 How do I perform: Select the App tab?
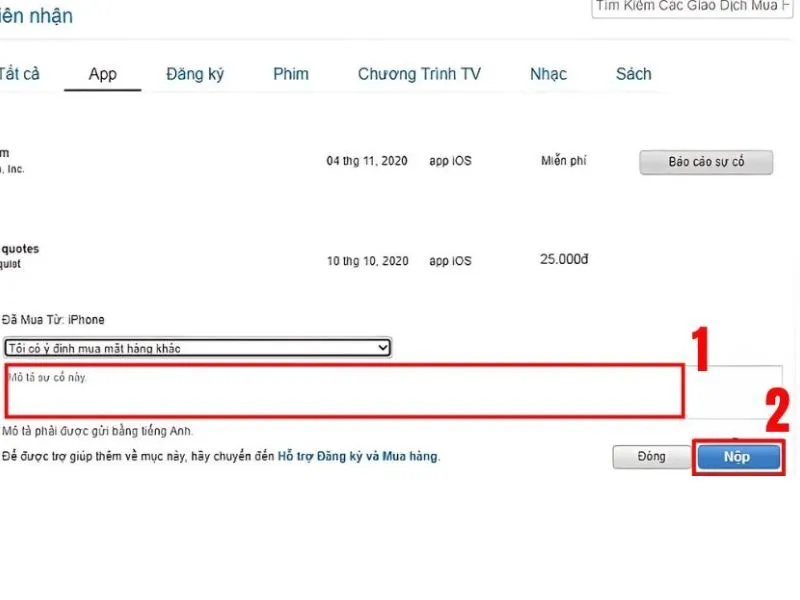coord(103,74)
